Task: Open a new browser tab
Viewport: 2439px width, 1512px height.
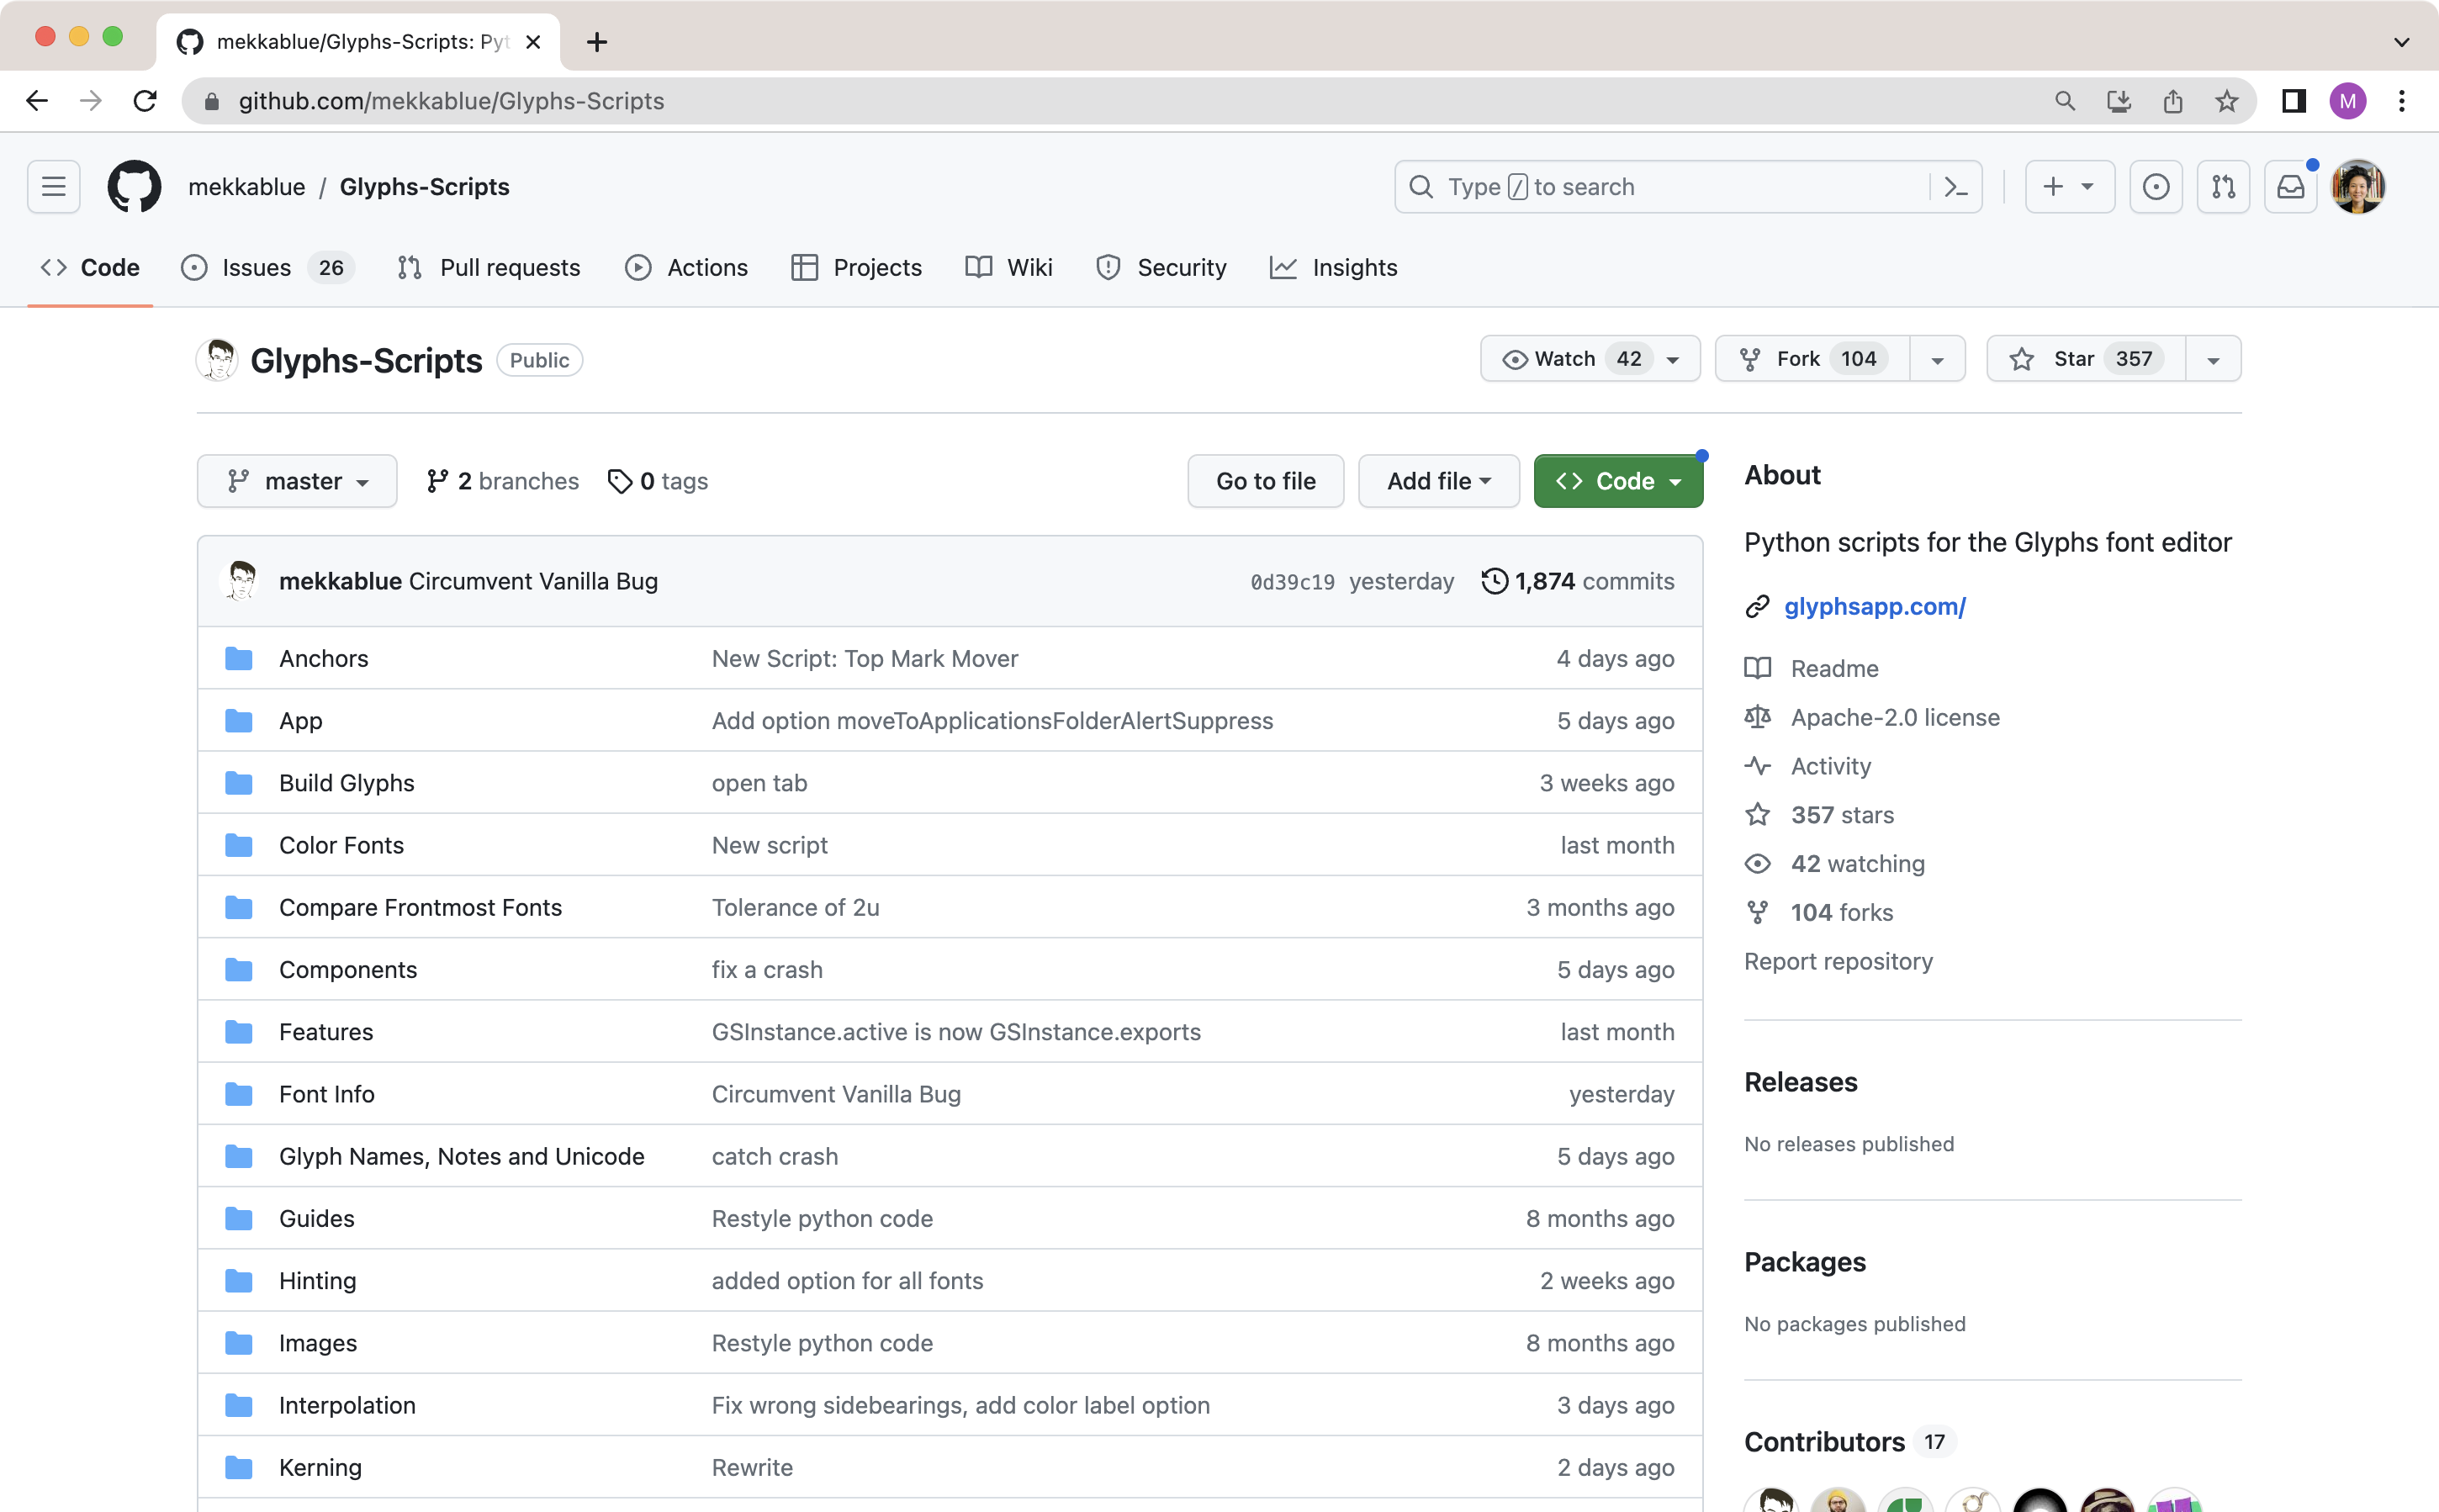Action: click(597, 42)
